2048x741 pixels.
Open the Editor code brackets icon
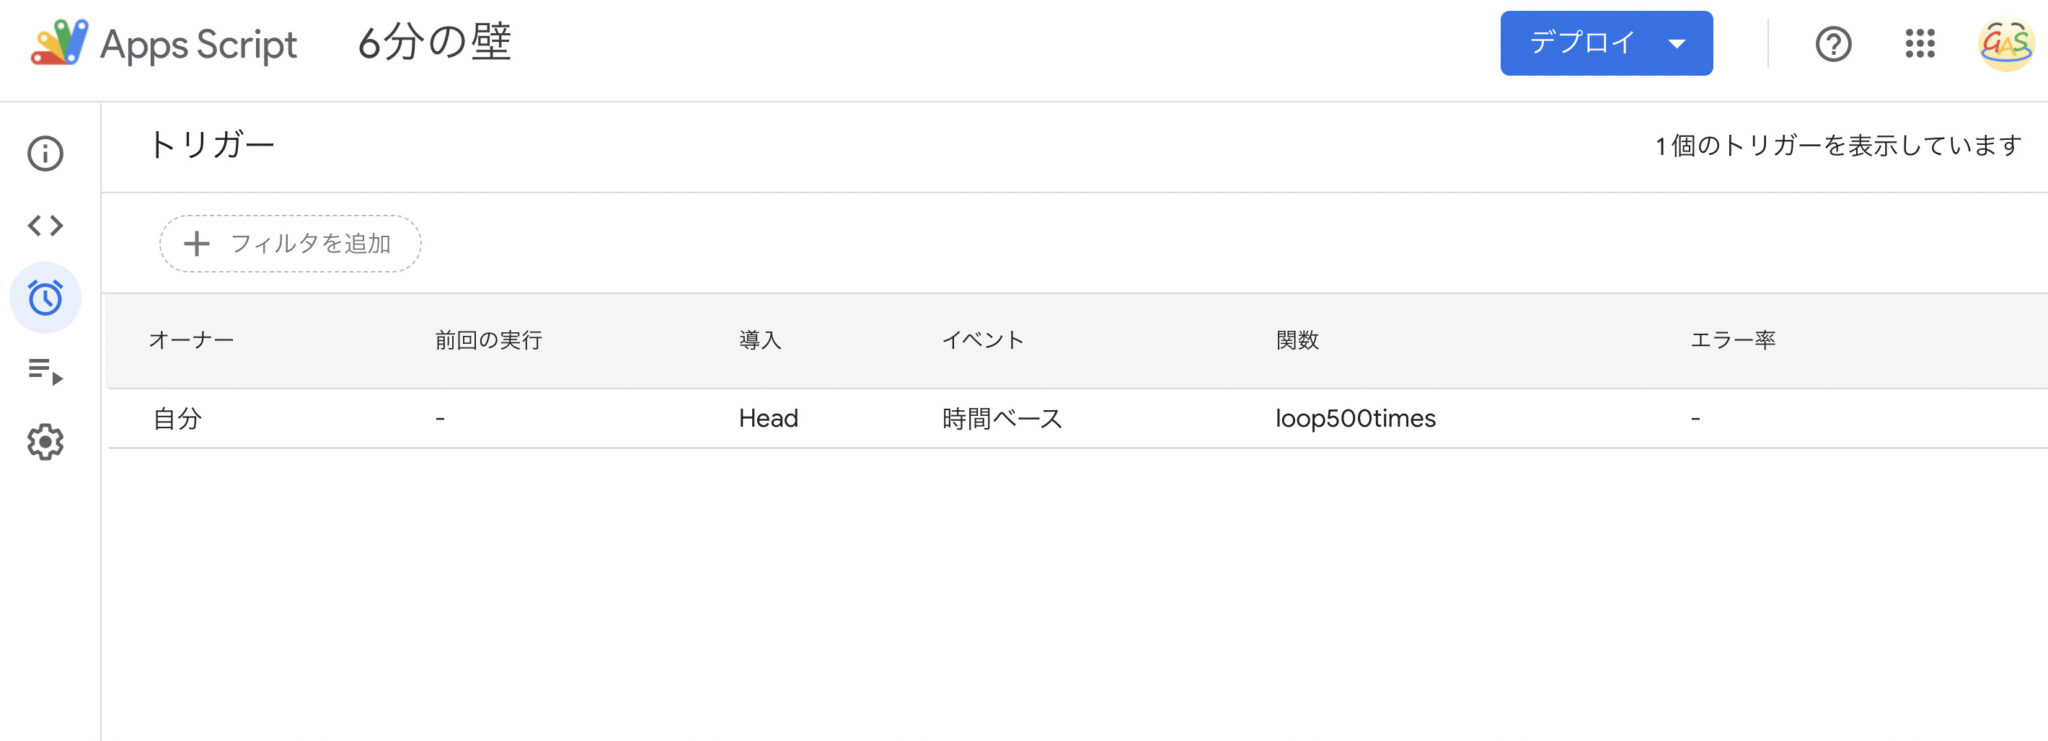(45, 225)
